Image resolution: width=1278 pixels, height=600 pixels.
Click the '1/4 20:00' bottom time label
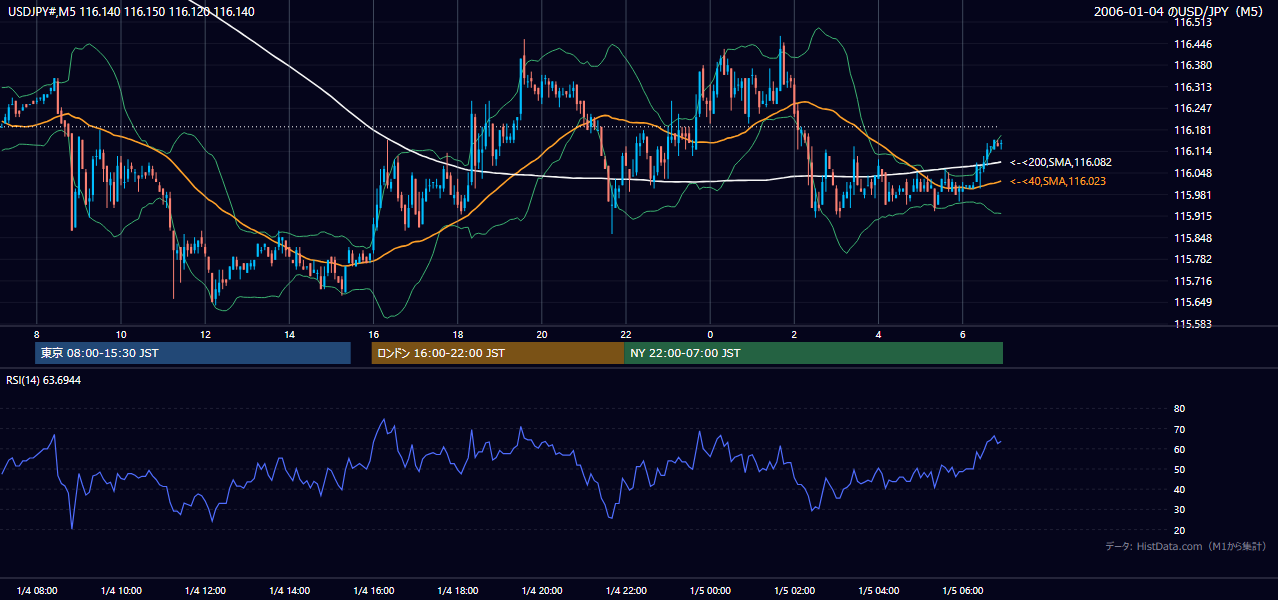(x=541, y=590)
